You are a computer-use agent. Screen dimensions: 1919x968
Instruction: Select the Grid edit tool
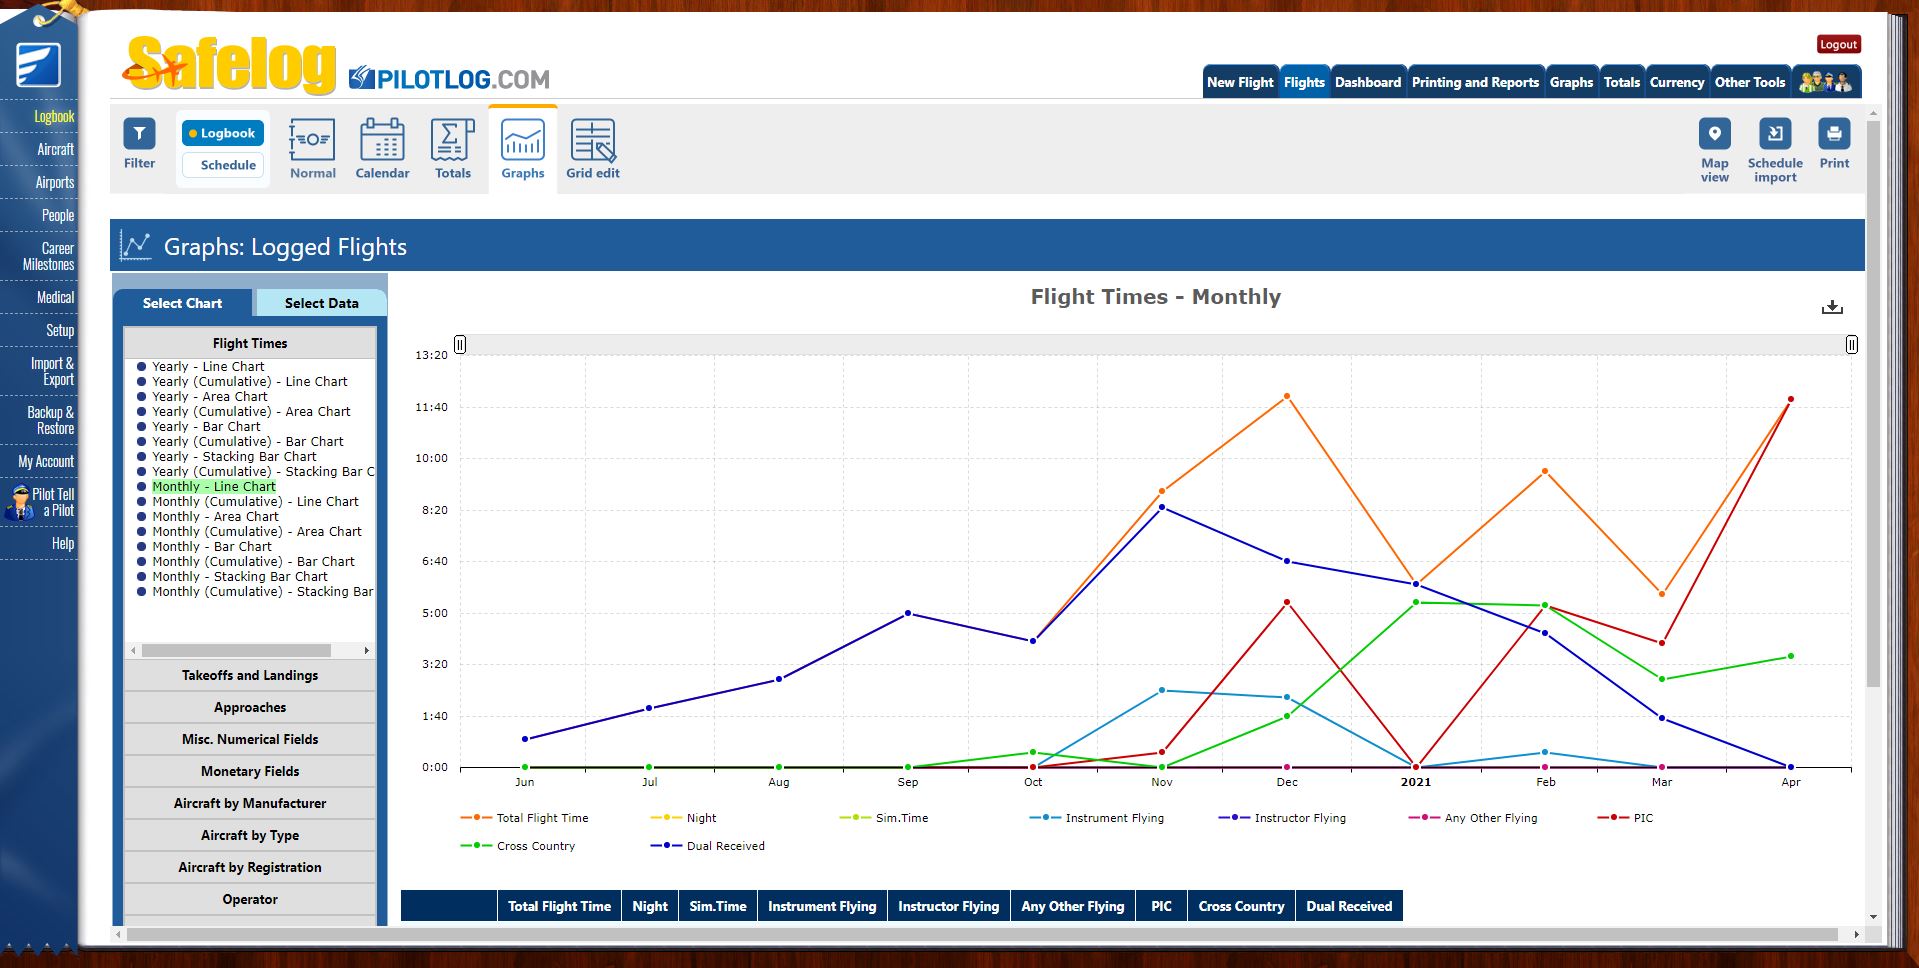[592, 146]
